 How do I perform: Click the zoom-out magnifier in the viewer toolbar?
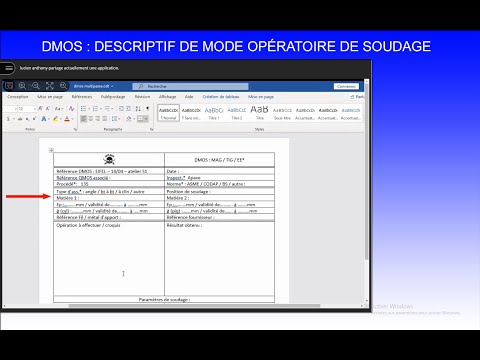[x=36, y=86]
